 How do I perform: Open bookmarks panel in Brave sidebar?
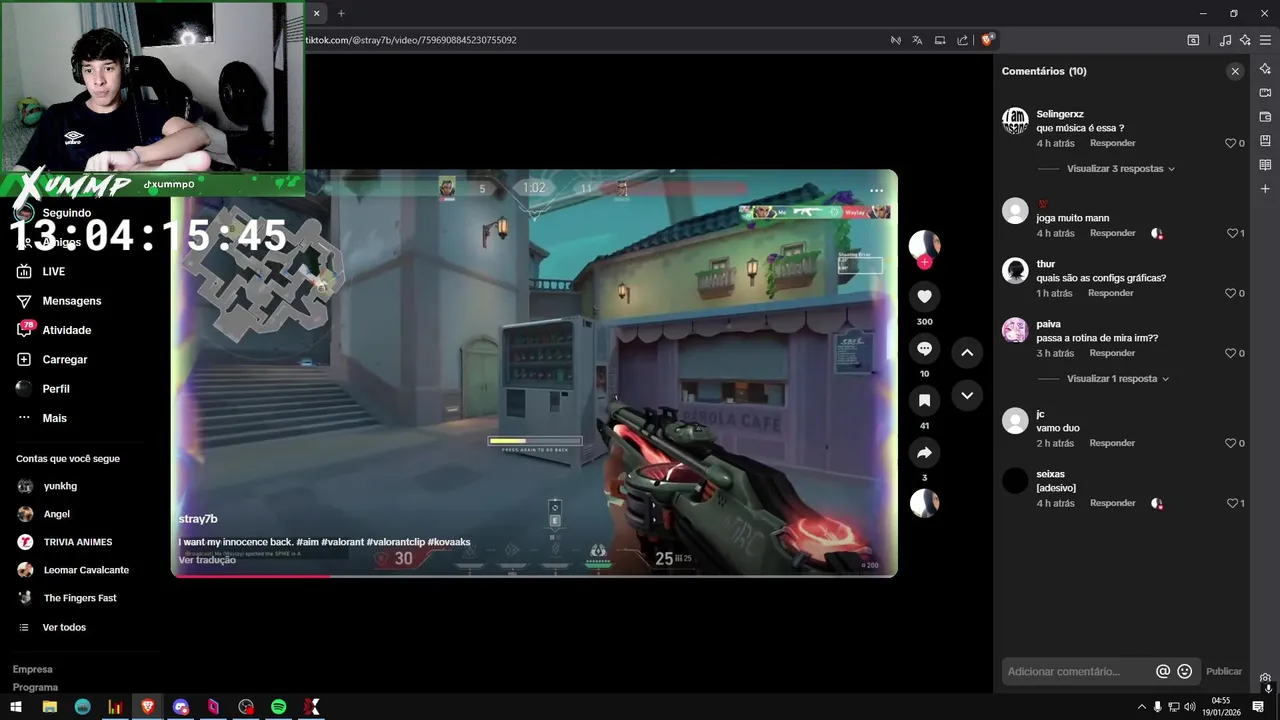pos(1265,141)
